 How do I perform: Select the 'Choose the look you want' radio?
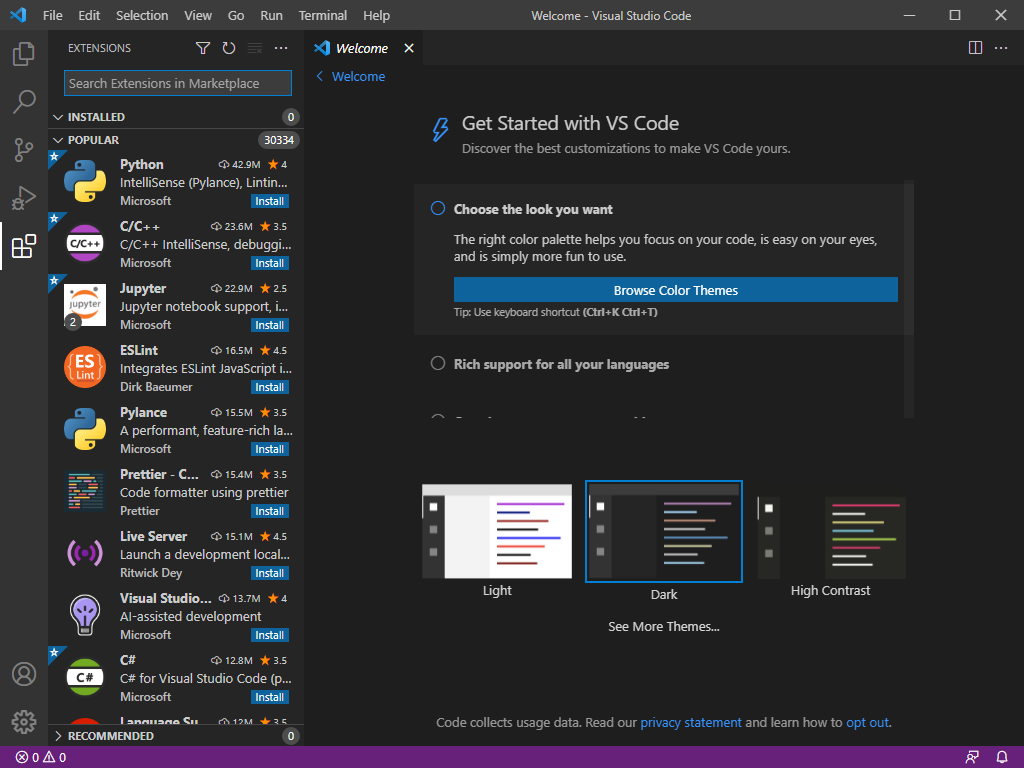tap(438, 208)
